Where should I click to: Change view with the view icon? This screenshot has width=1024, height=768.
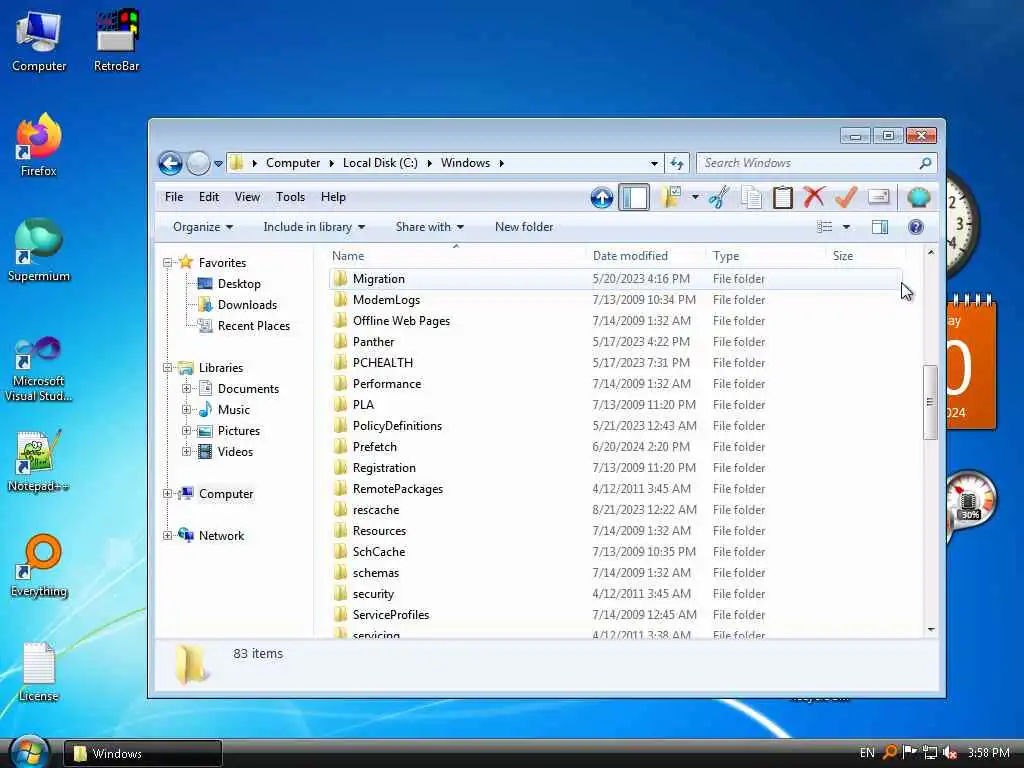click(825, 227)
